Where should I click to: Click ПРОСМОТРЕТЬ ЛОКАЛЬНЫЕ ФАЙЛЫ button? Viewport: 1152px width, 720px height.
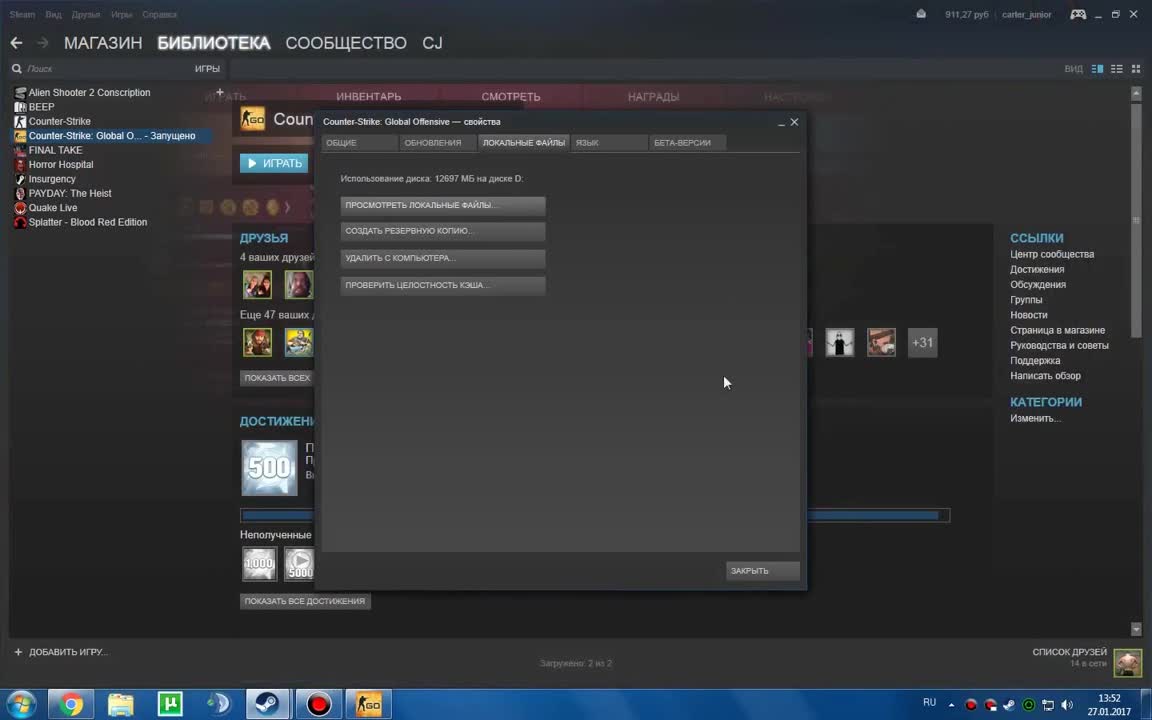pos(442,205)
